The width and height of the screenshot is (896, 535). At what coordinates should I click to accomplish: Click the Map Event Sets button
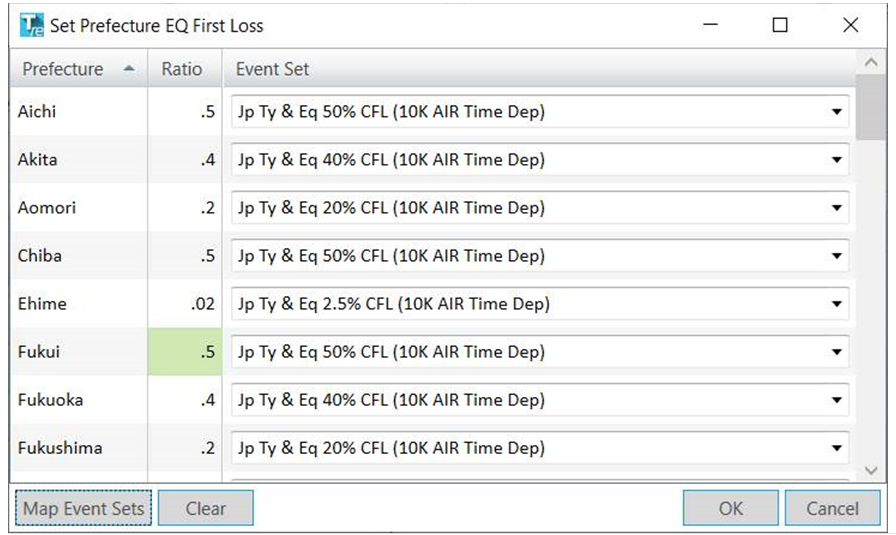pos(84,508)
